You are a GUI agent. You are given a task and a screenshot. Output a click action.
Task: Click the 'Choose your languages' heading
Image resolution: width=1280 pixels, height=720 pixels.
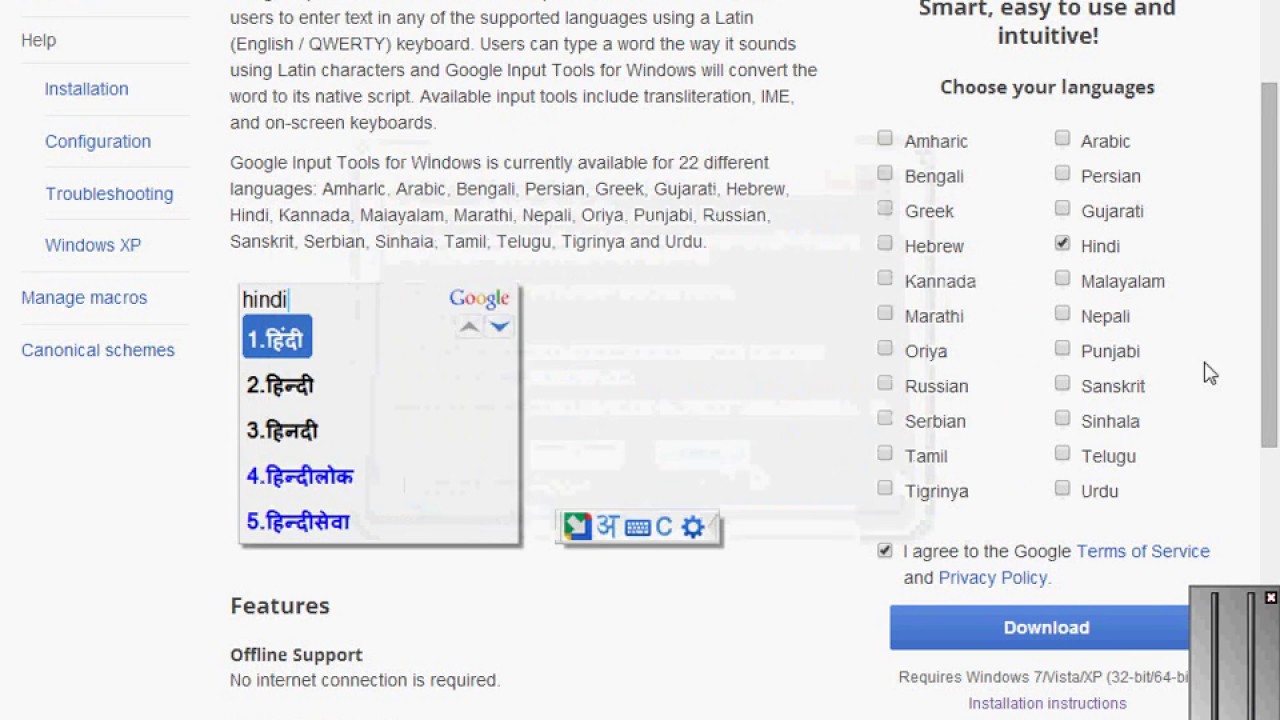[x=1047, y=87]
